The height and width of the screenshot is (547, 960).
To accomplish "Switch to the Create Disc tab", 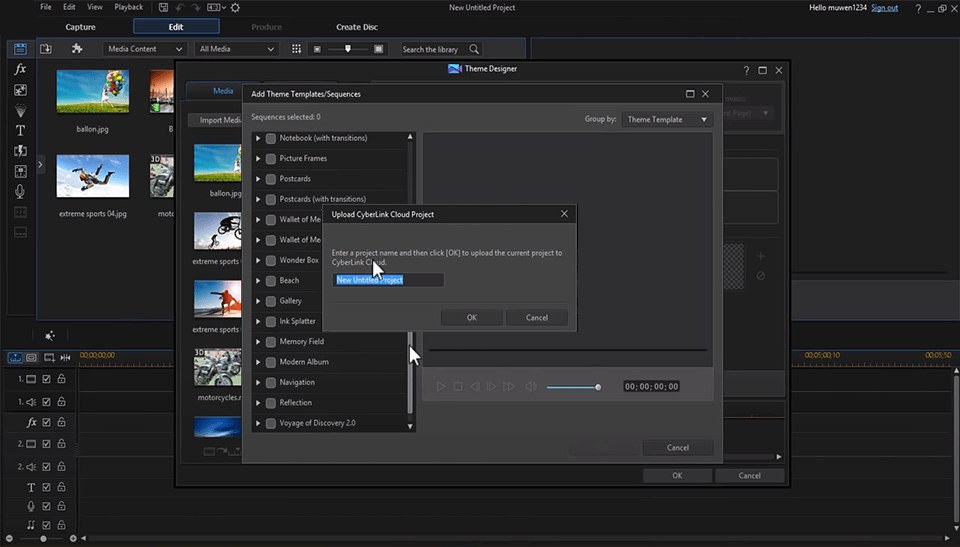I will [357, 27].
